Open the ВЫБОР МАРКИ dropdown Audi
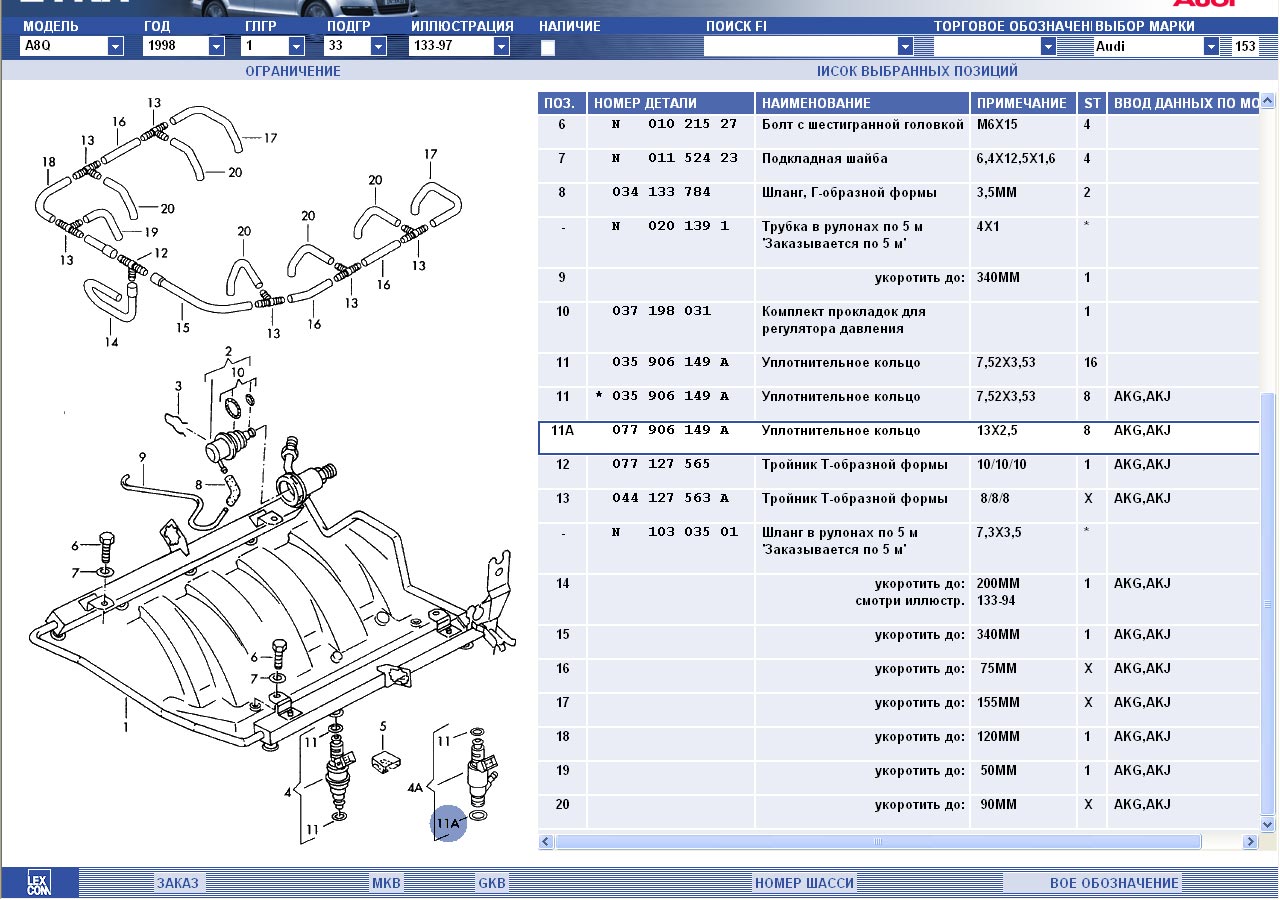The image size is (1280, 900). click(x=1211, y=46)
